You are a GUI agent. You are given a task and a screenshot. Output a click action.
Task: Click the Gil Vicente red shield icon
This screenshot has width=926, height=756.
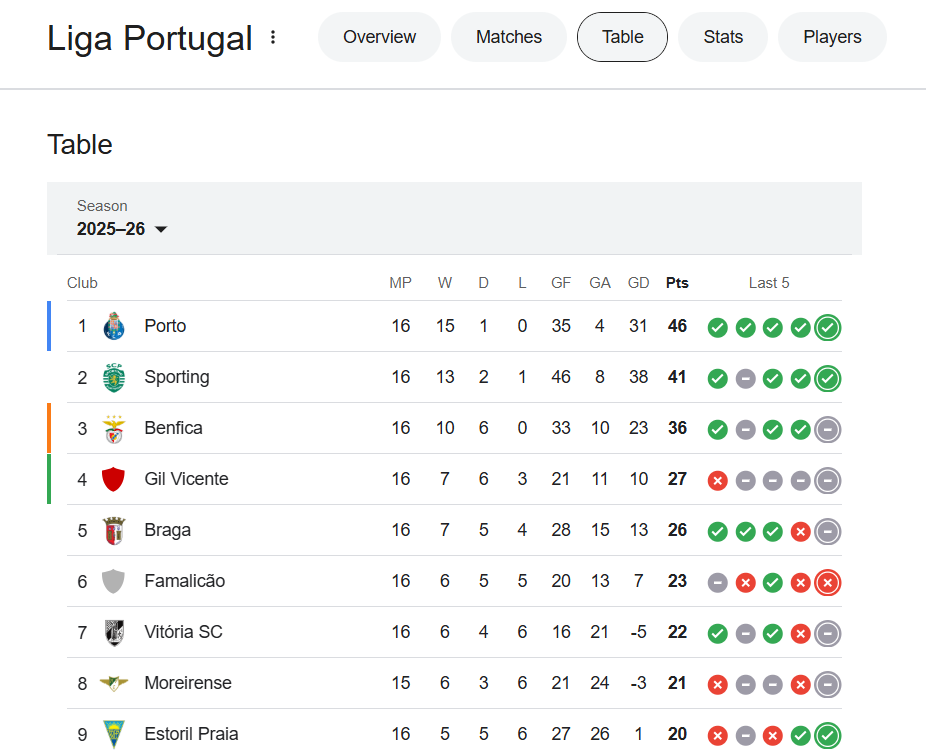point(114,479)
